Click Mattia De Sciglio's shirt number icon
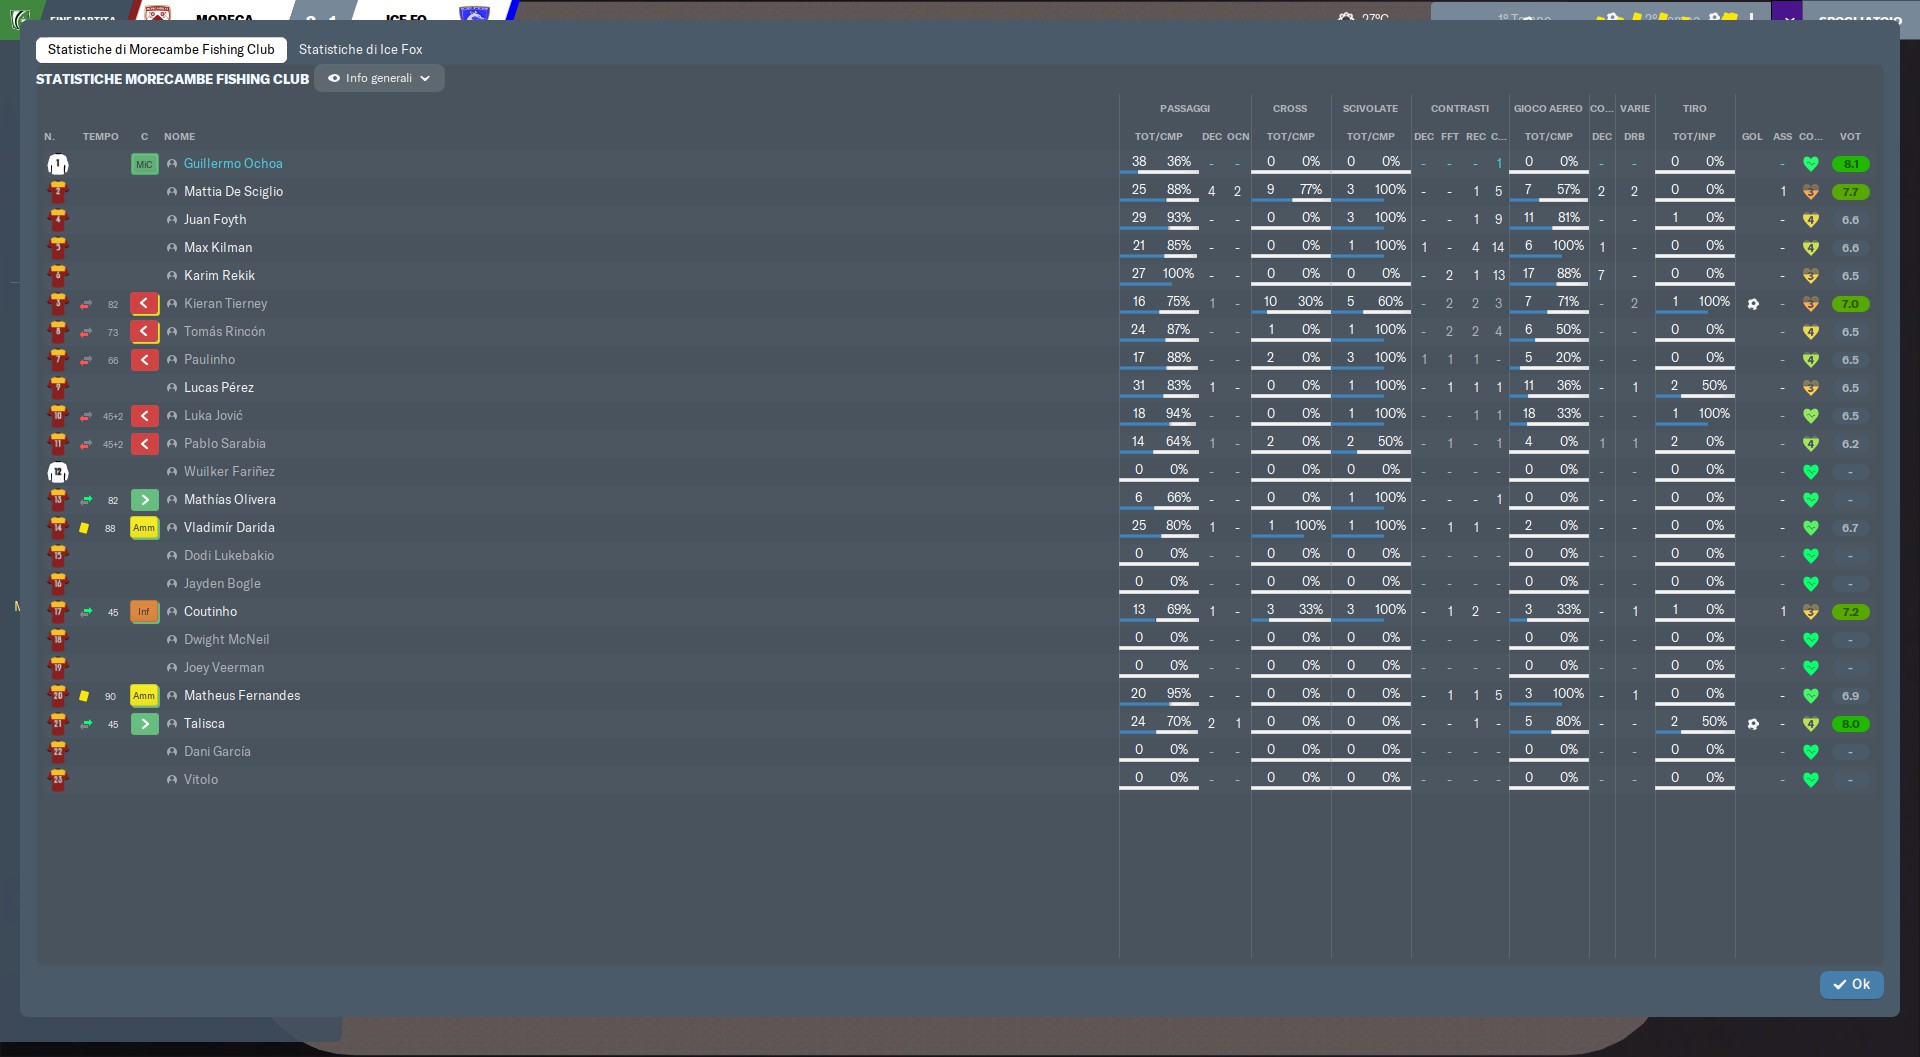This screenshot has height=1057, width=1920. pos(58,192)
